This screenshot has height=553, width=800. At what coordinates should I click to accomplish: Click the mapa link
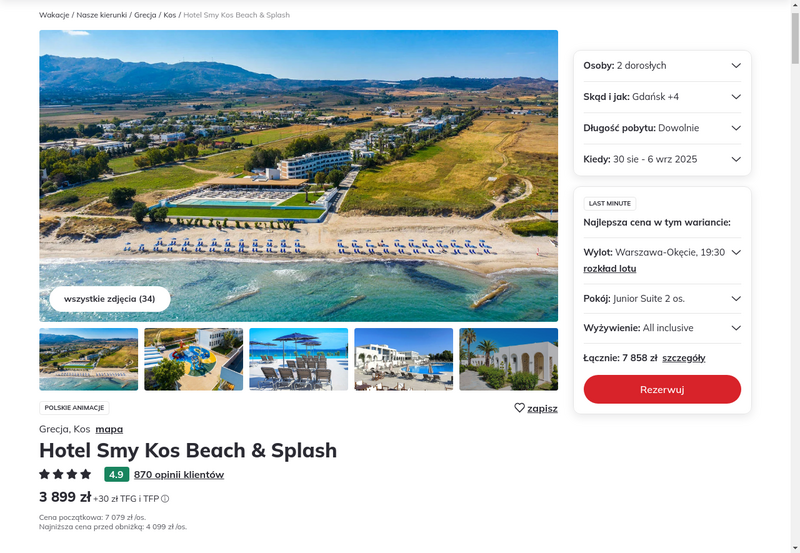pos(109,429)
